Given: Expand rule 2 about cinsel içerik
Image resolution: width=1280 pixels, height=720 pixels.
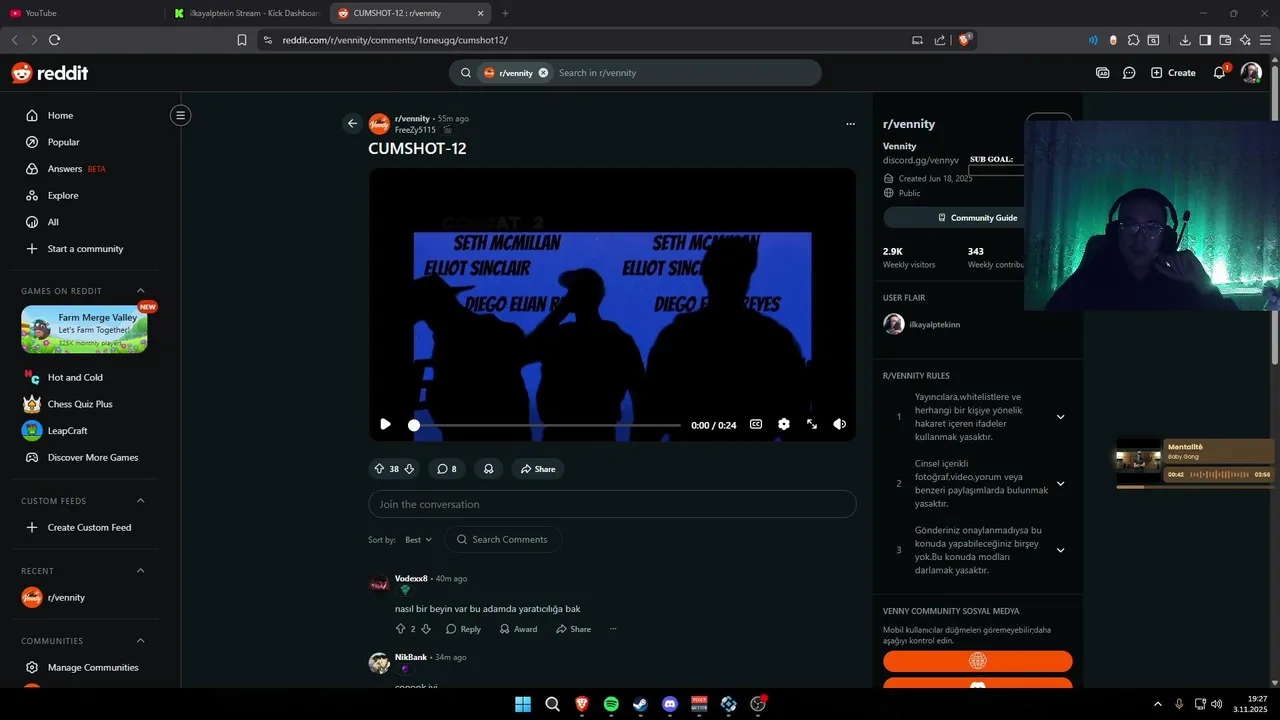Looking at the screenshot, I should tap(1060, 484).
